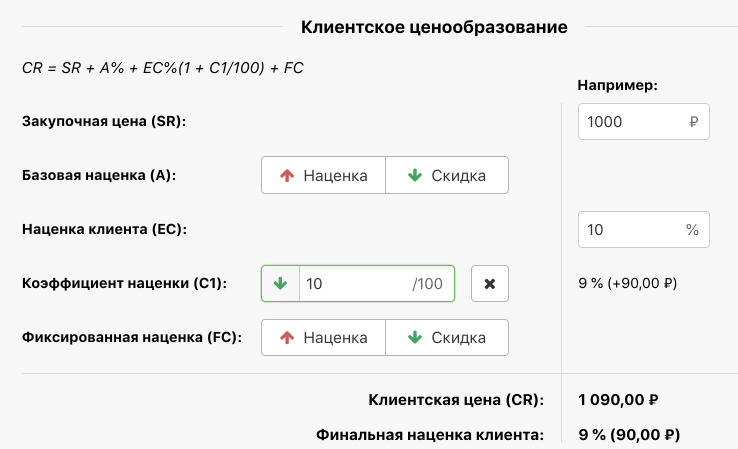
Task: Click the /100 suffix in the coefficient field
Action: pos(427,284)
